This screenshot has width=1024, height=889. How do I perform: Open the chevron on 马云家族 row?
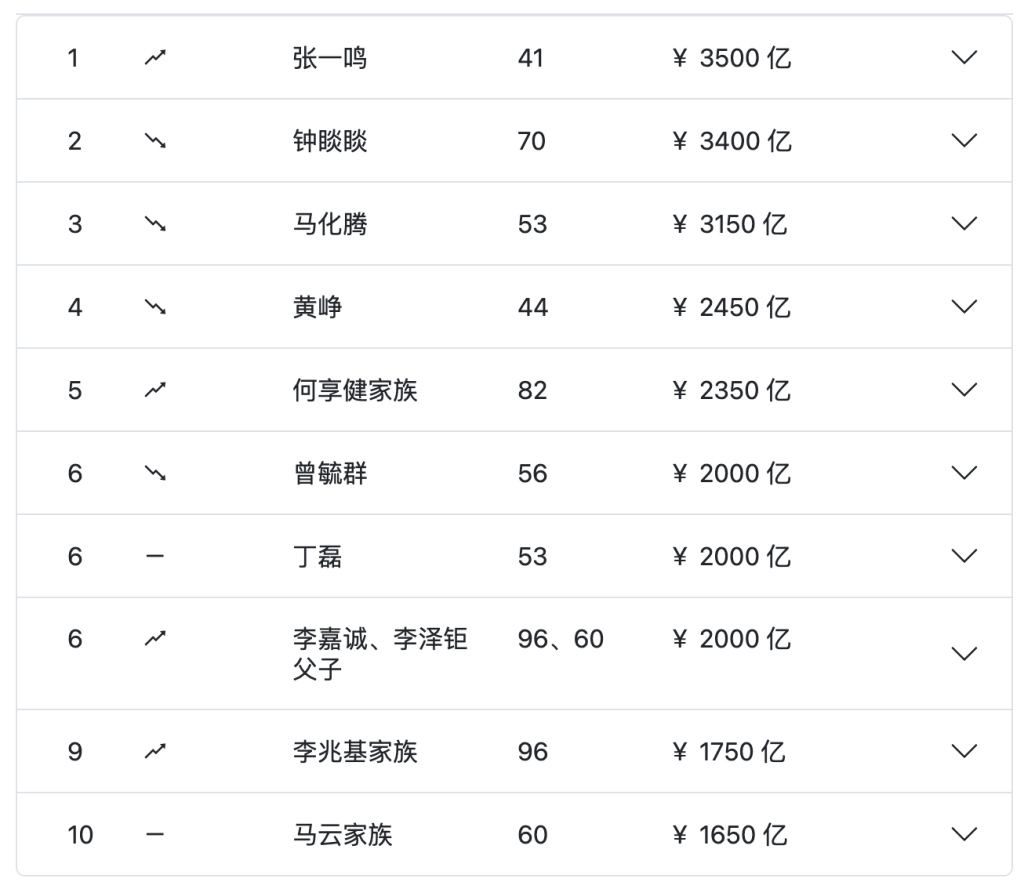coord(964,834)
